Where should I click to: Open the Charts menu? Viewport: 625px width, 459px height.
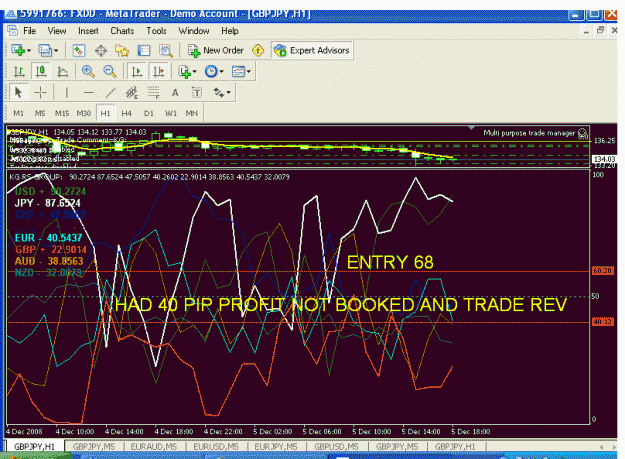pyautogui.click(x=122, y=31)
